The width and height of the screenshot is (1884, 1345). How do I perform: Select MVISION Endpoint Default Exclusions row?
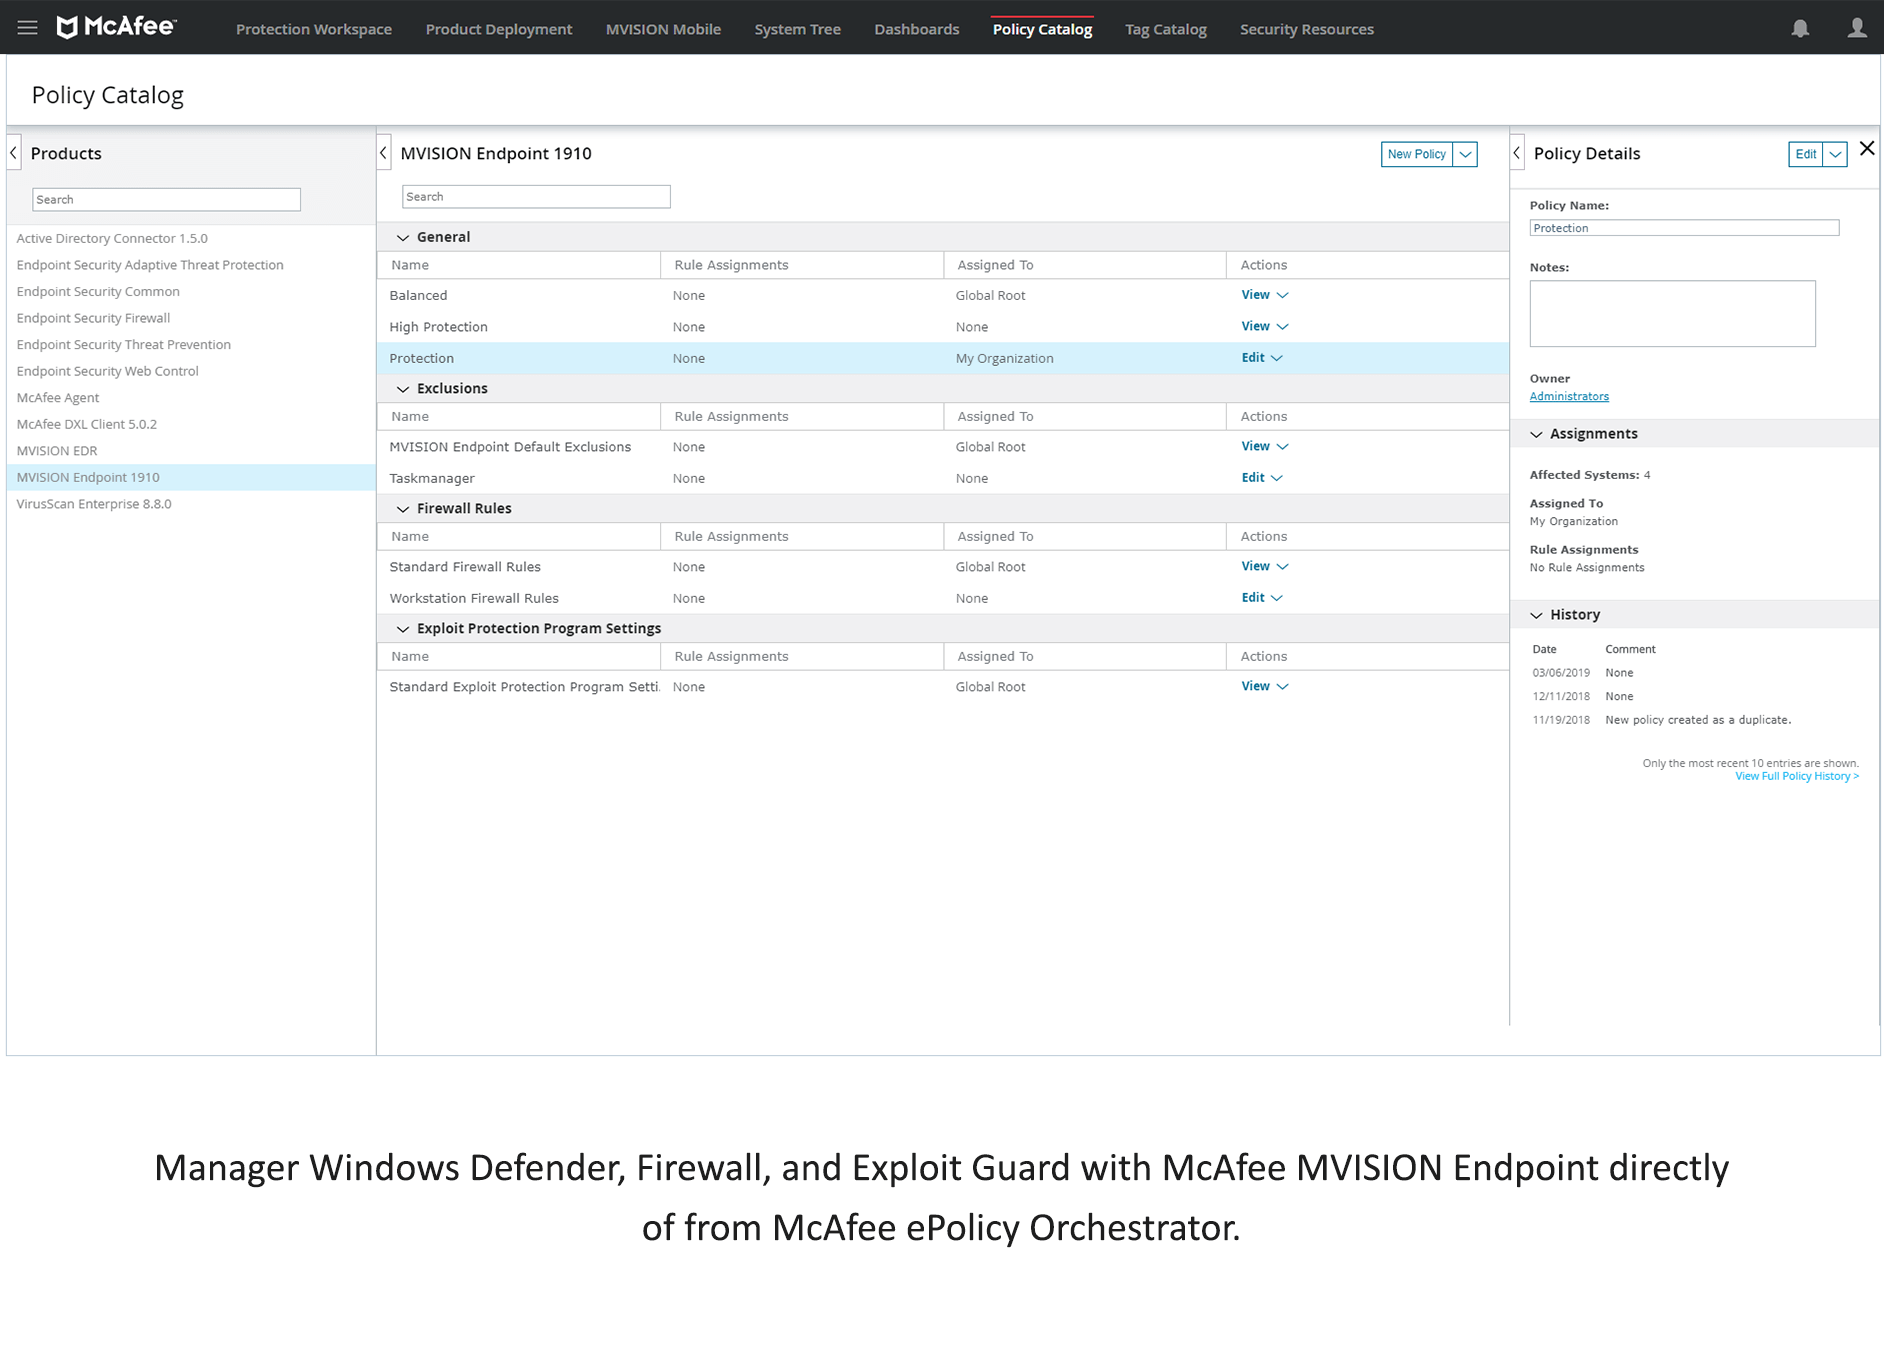pos(943,446)
